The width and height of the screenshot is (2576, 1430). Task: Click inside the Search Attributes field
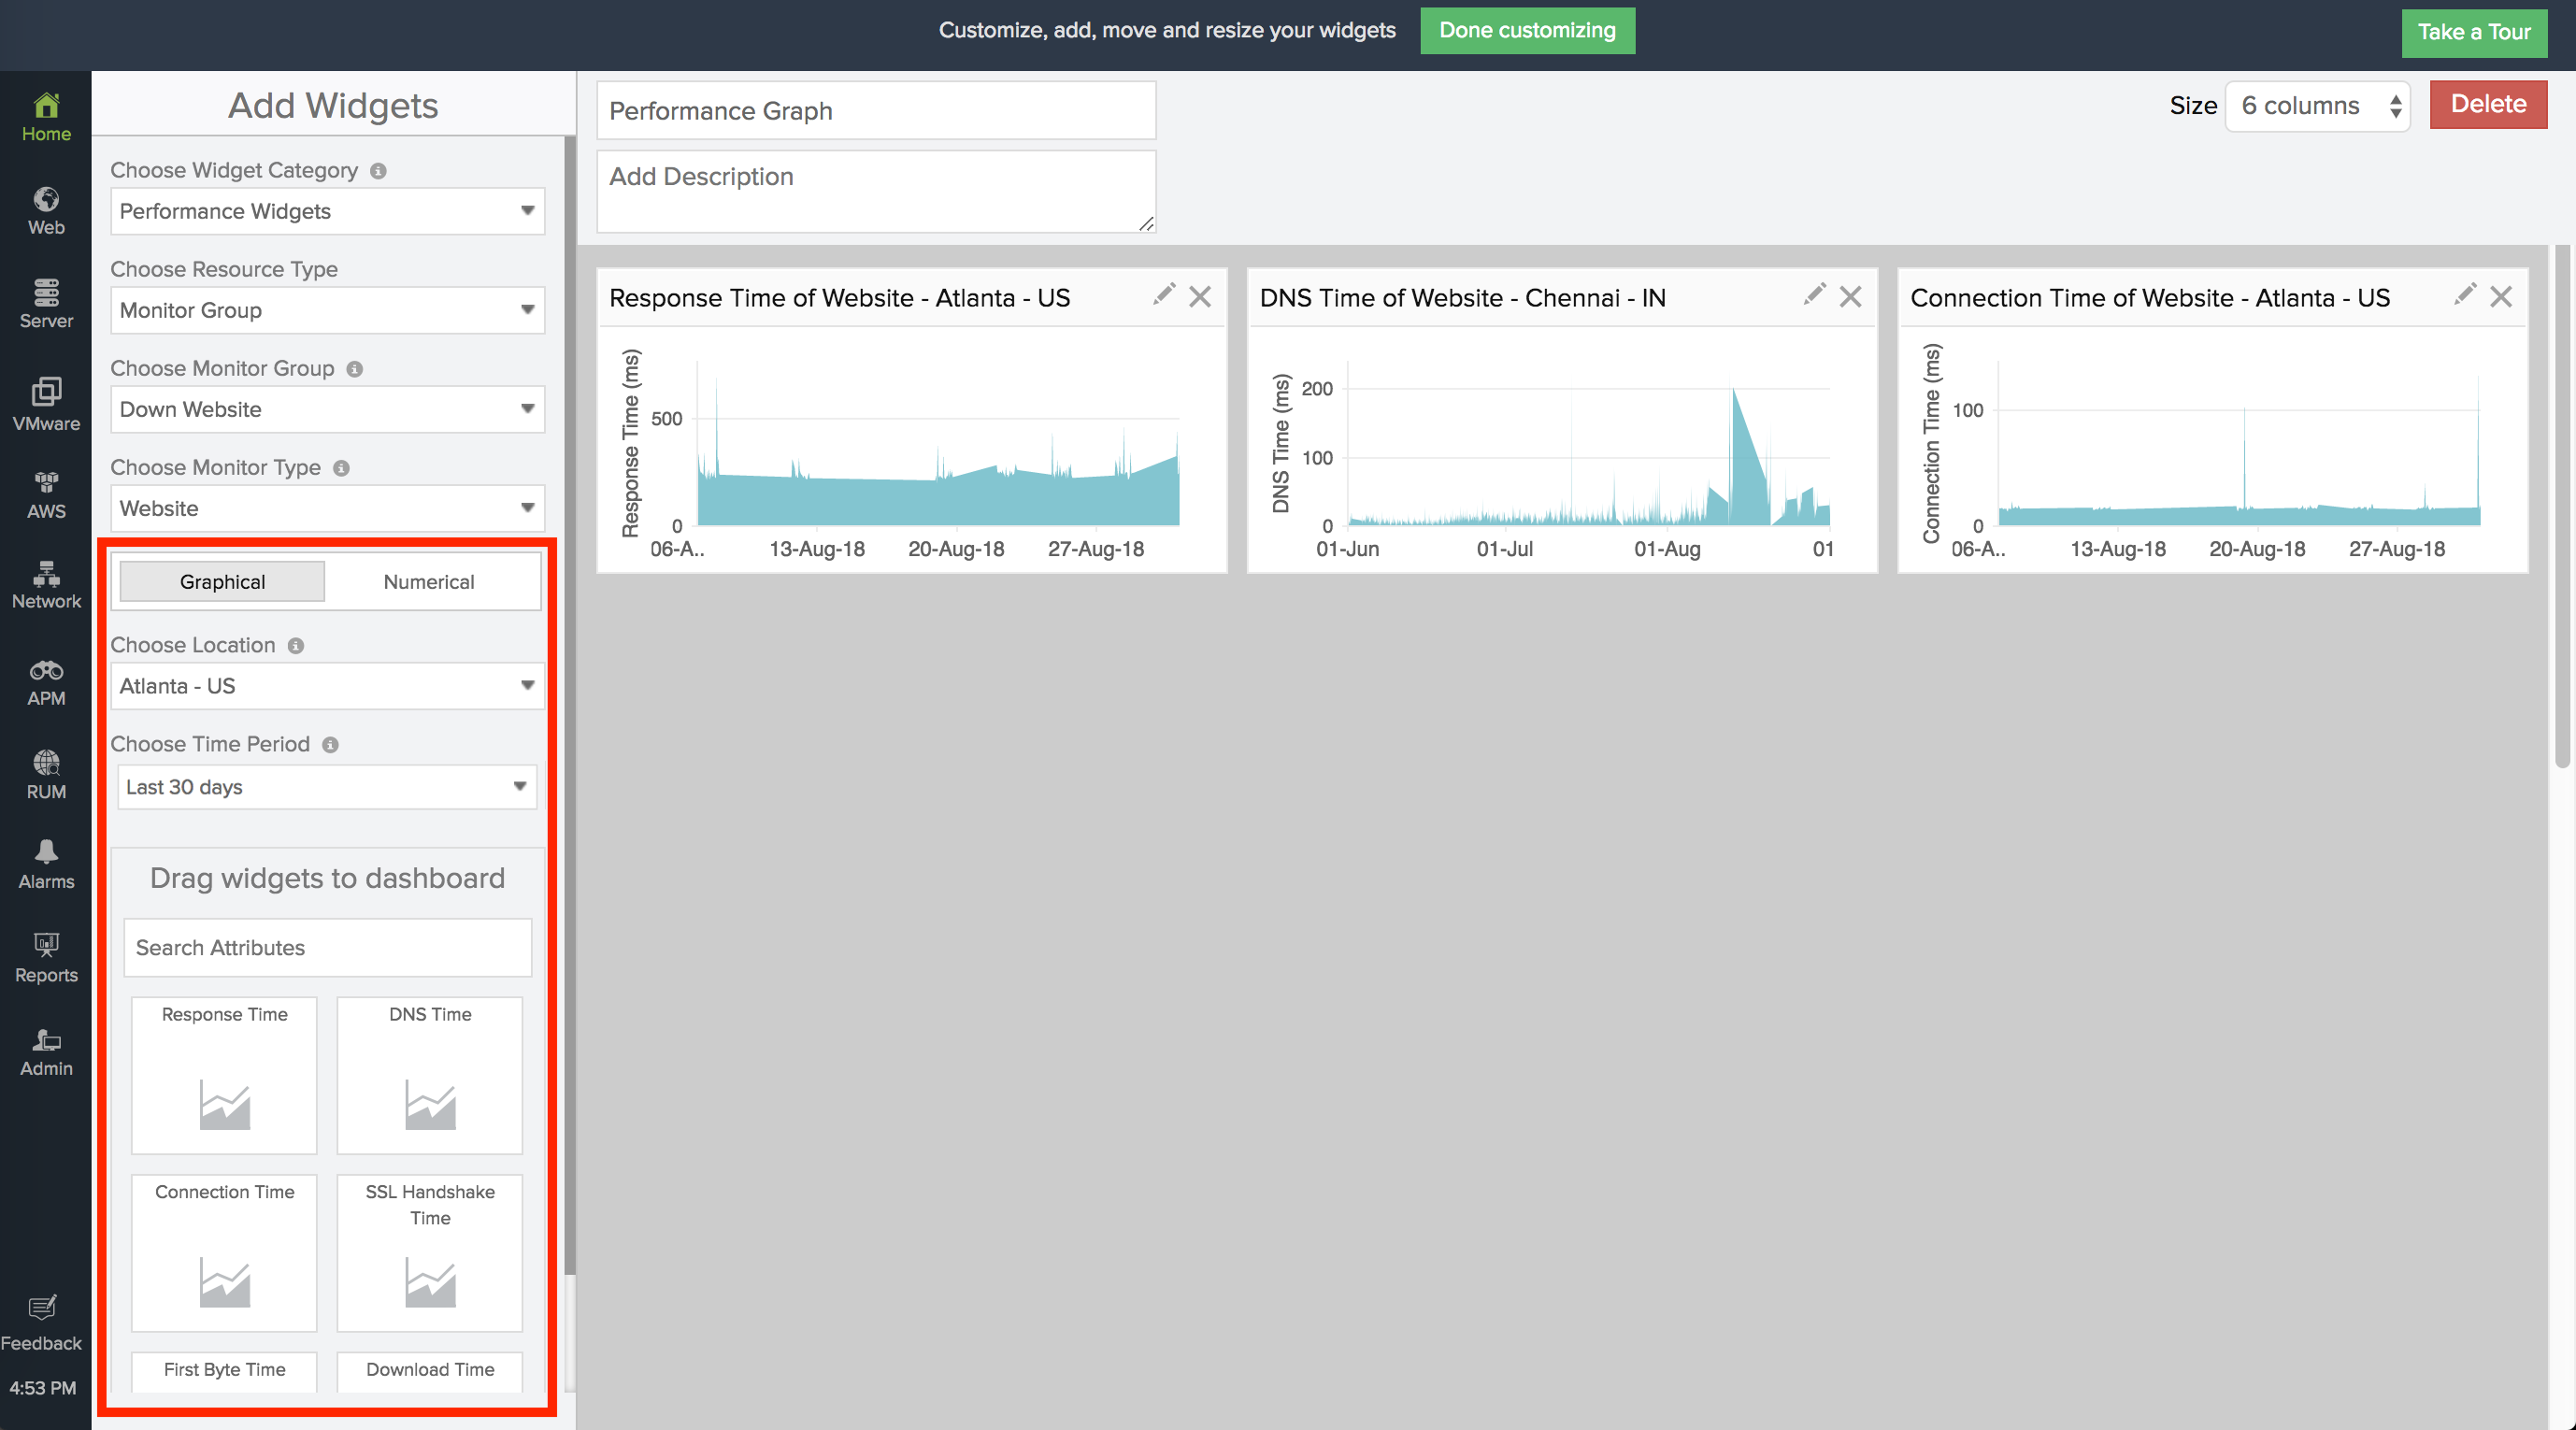[x=327, y=947]
